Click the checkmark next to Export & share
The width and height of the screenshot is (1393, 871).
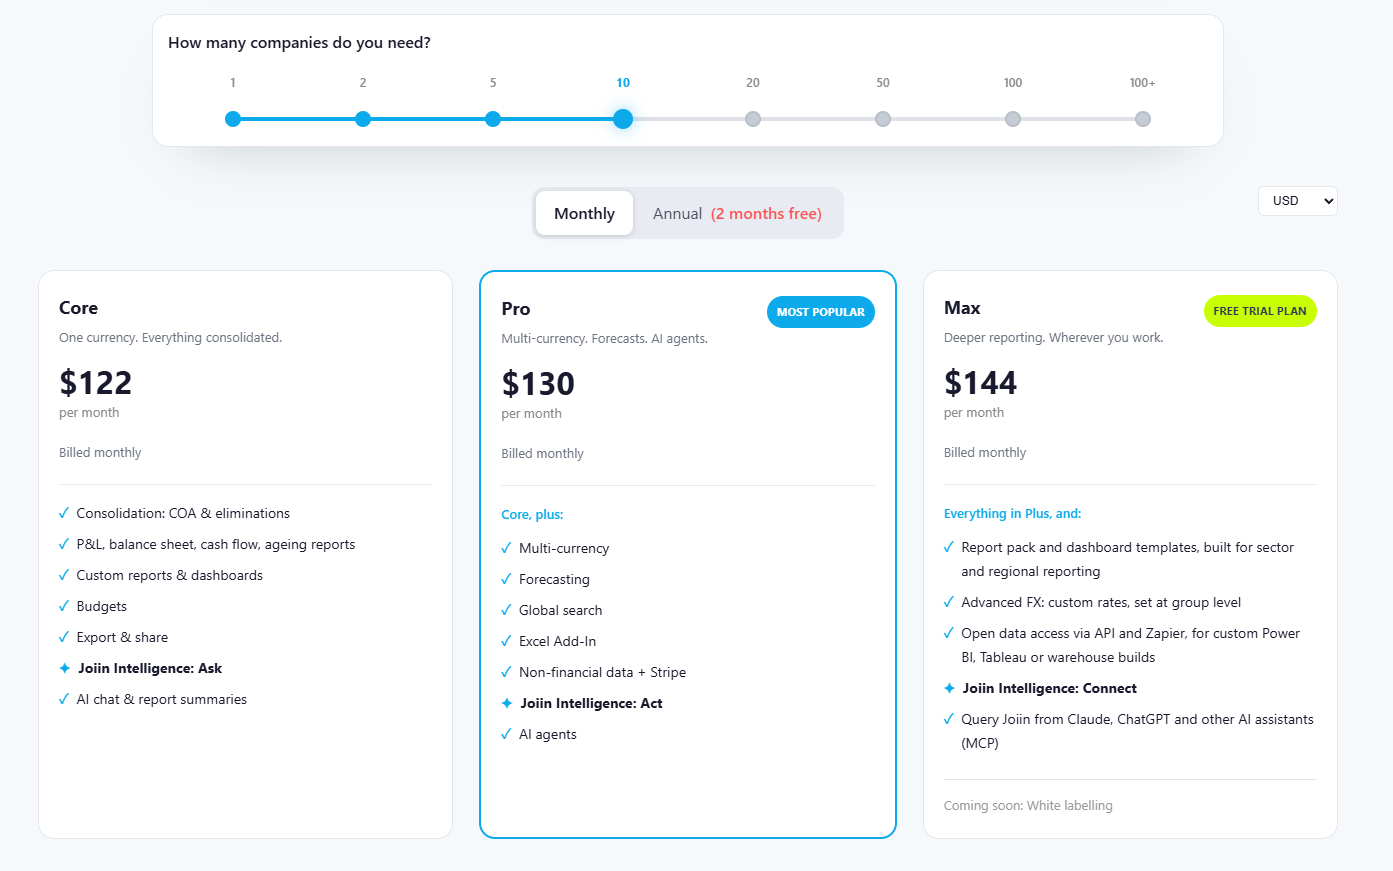coord(64,637)
